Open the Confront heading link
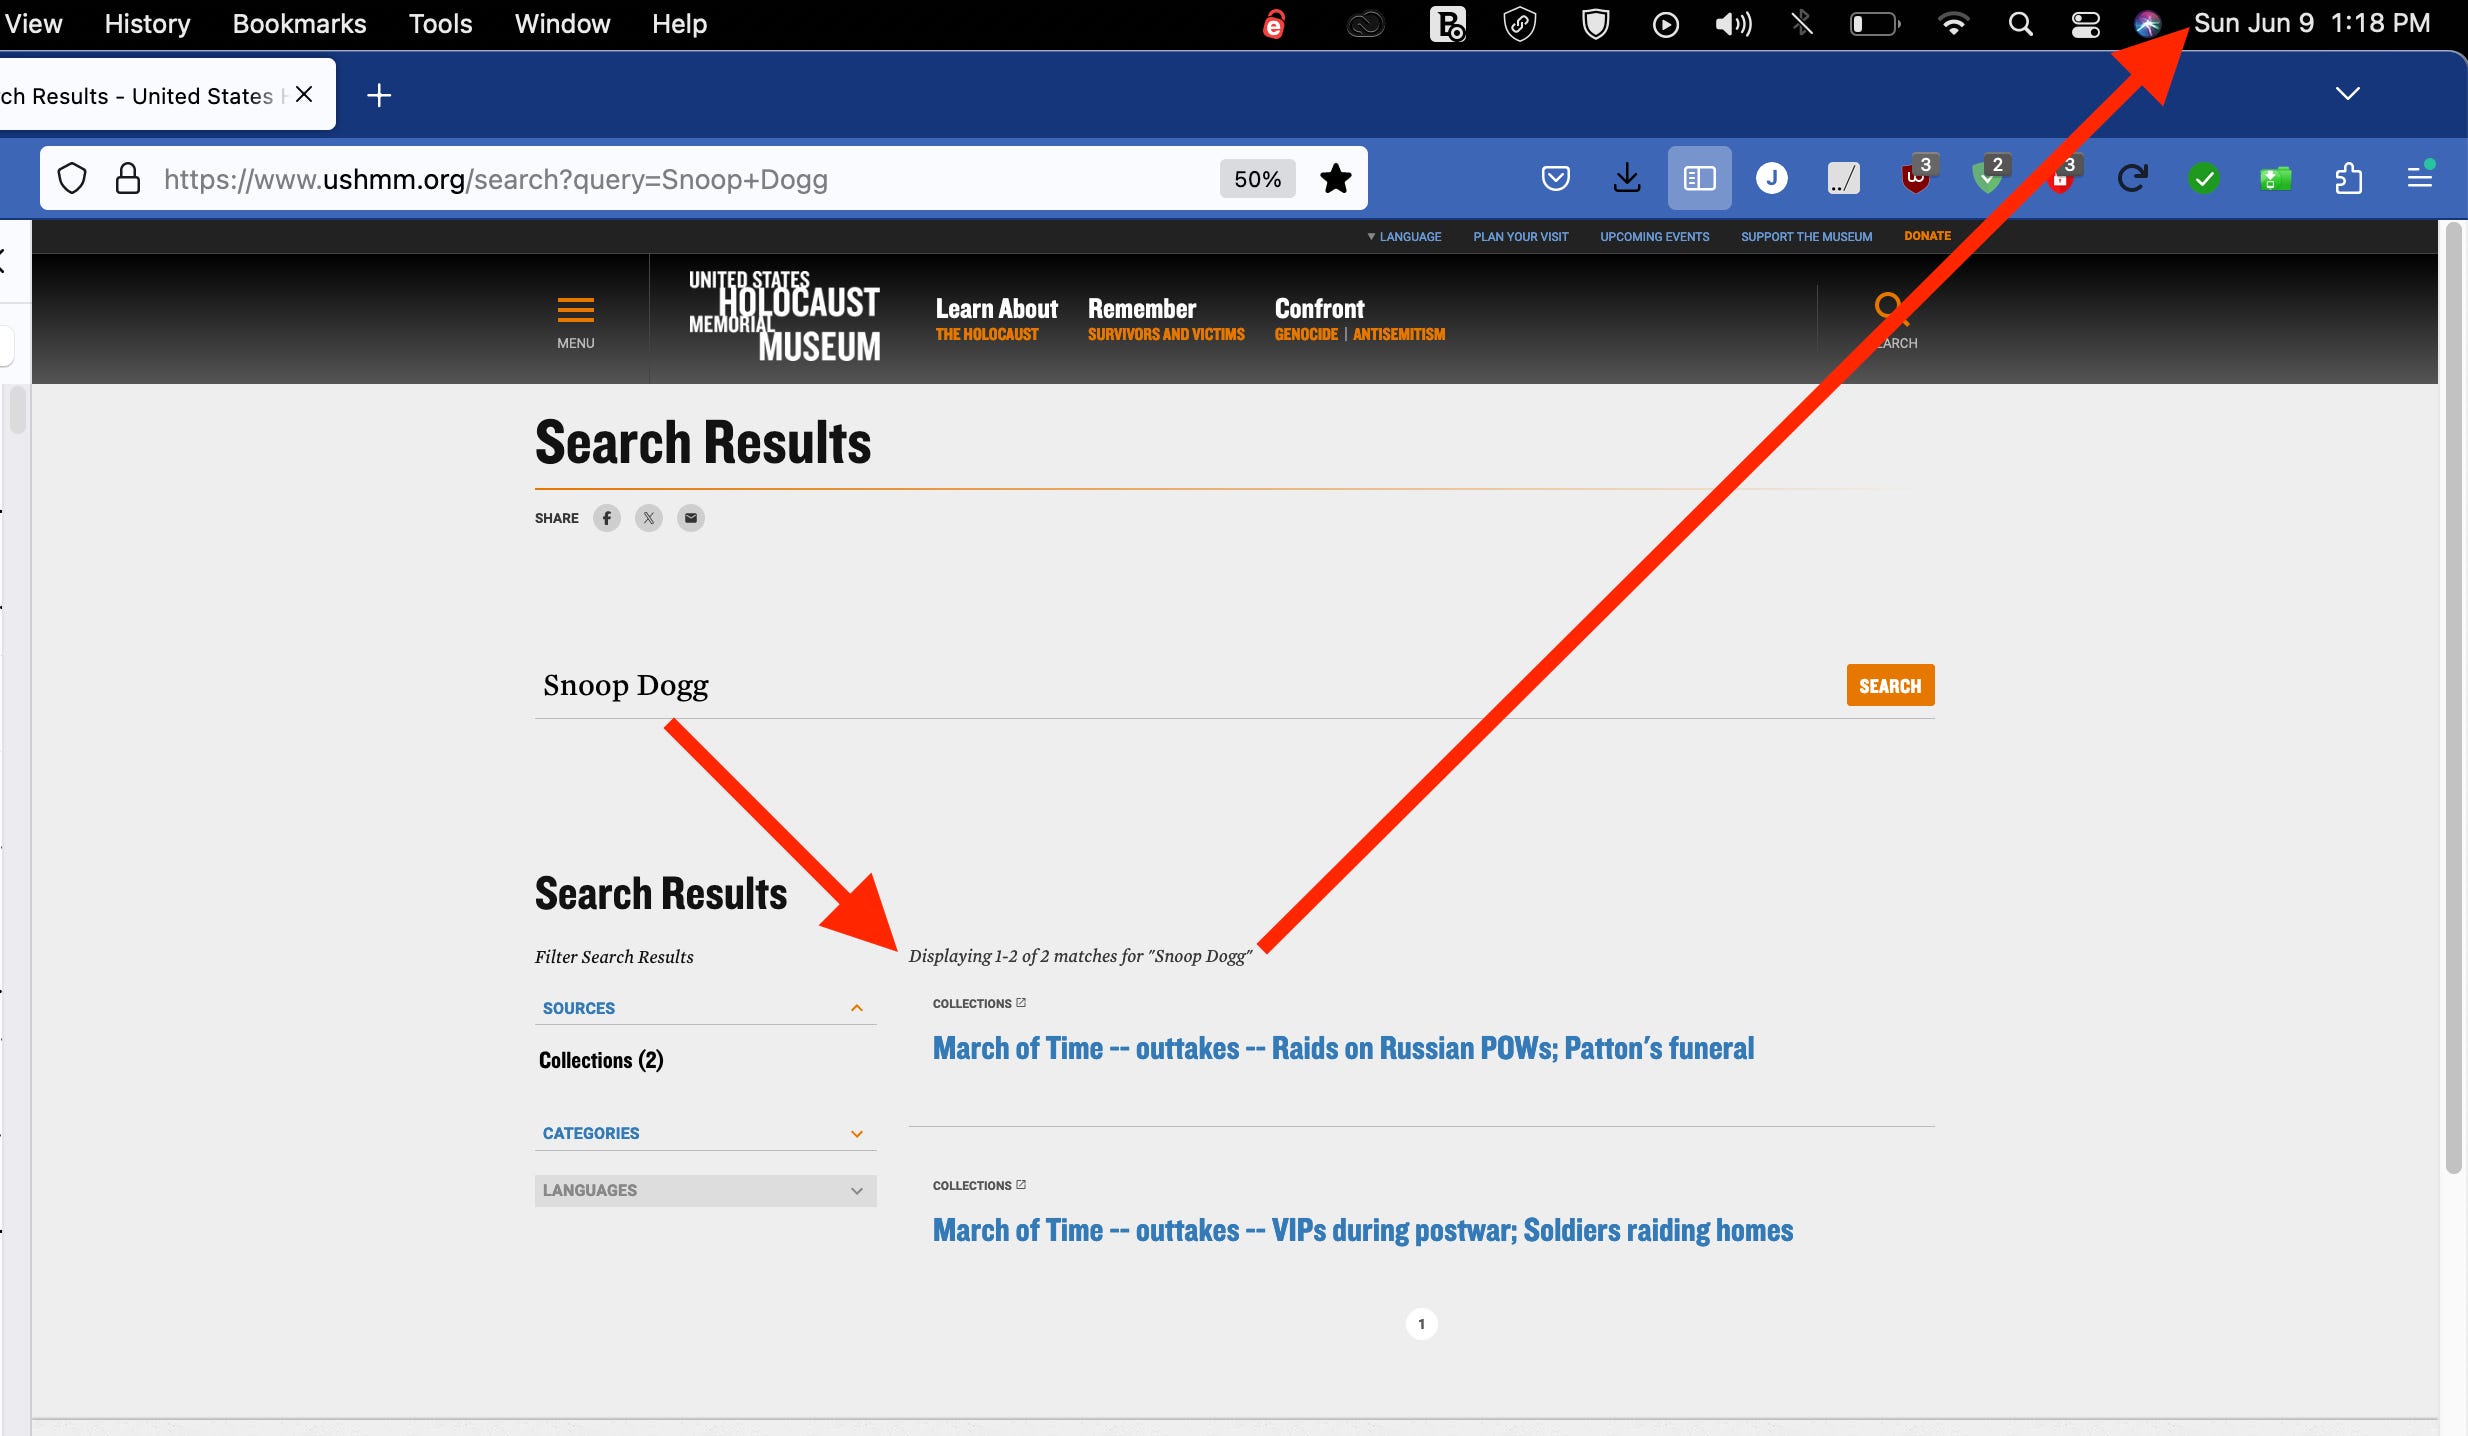 coord(1319,308)
